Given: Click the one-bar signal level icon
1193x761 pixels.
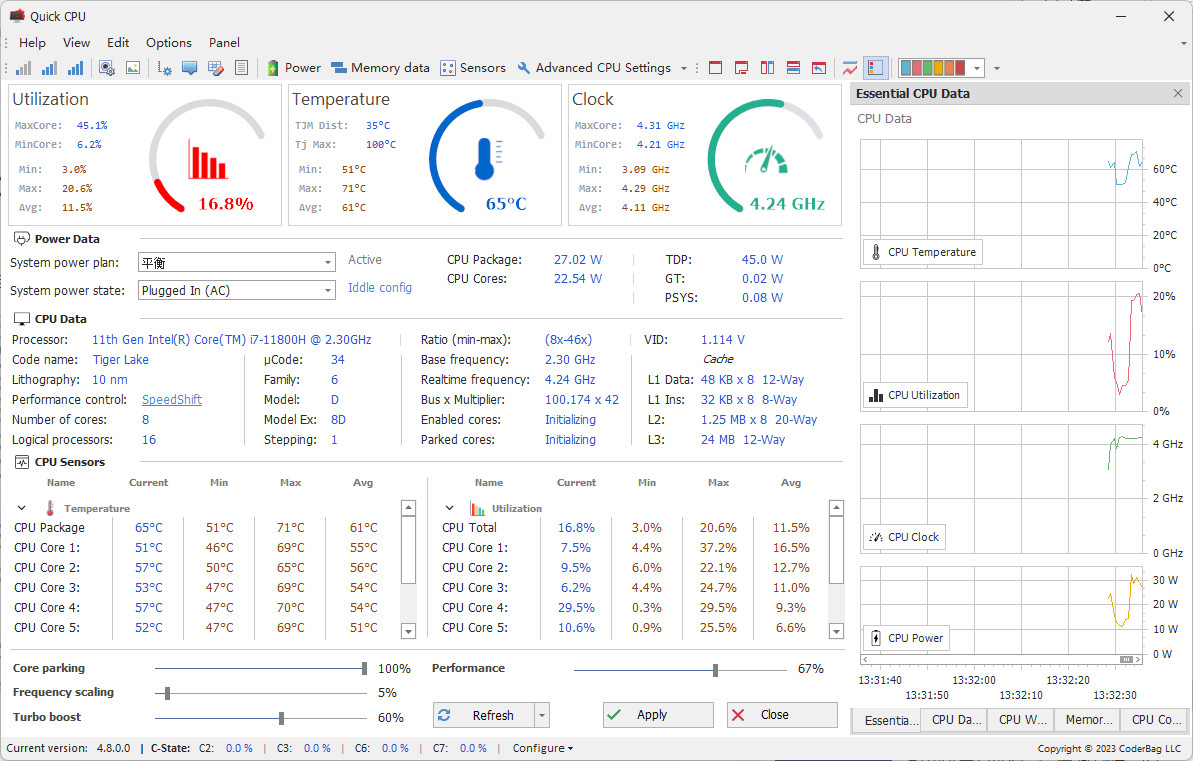Looking at the screenshot, I should click(24, 68).
